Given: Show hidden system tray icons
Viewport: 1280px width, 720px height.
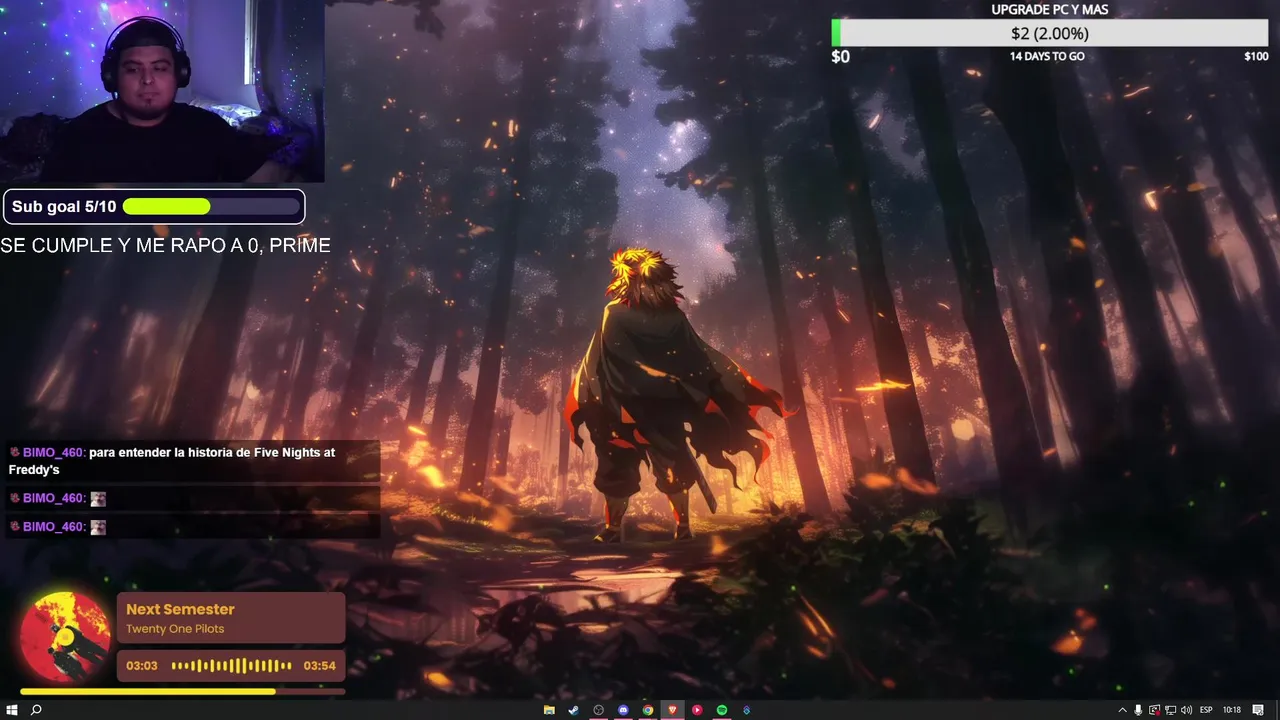Looking at the screenshot, I should coord(1122,710).
